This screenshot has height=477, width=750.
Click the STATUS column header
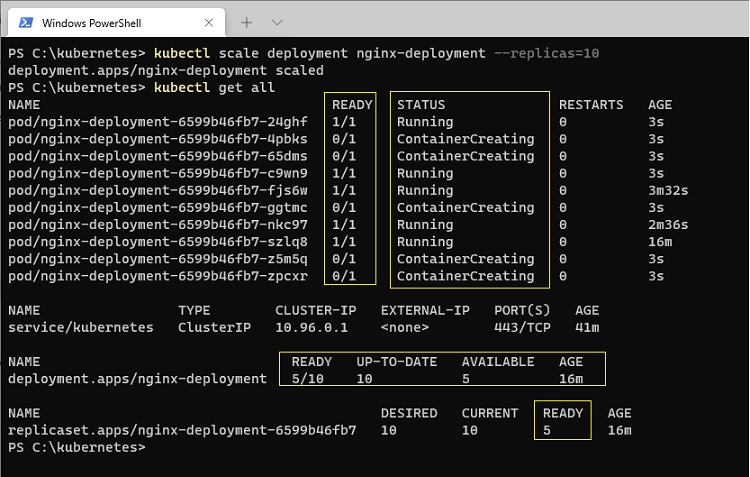click(421, 105)
